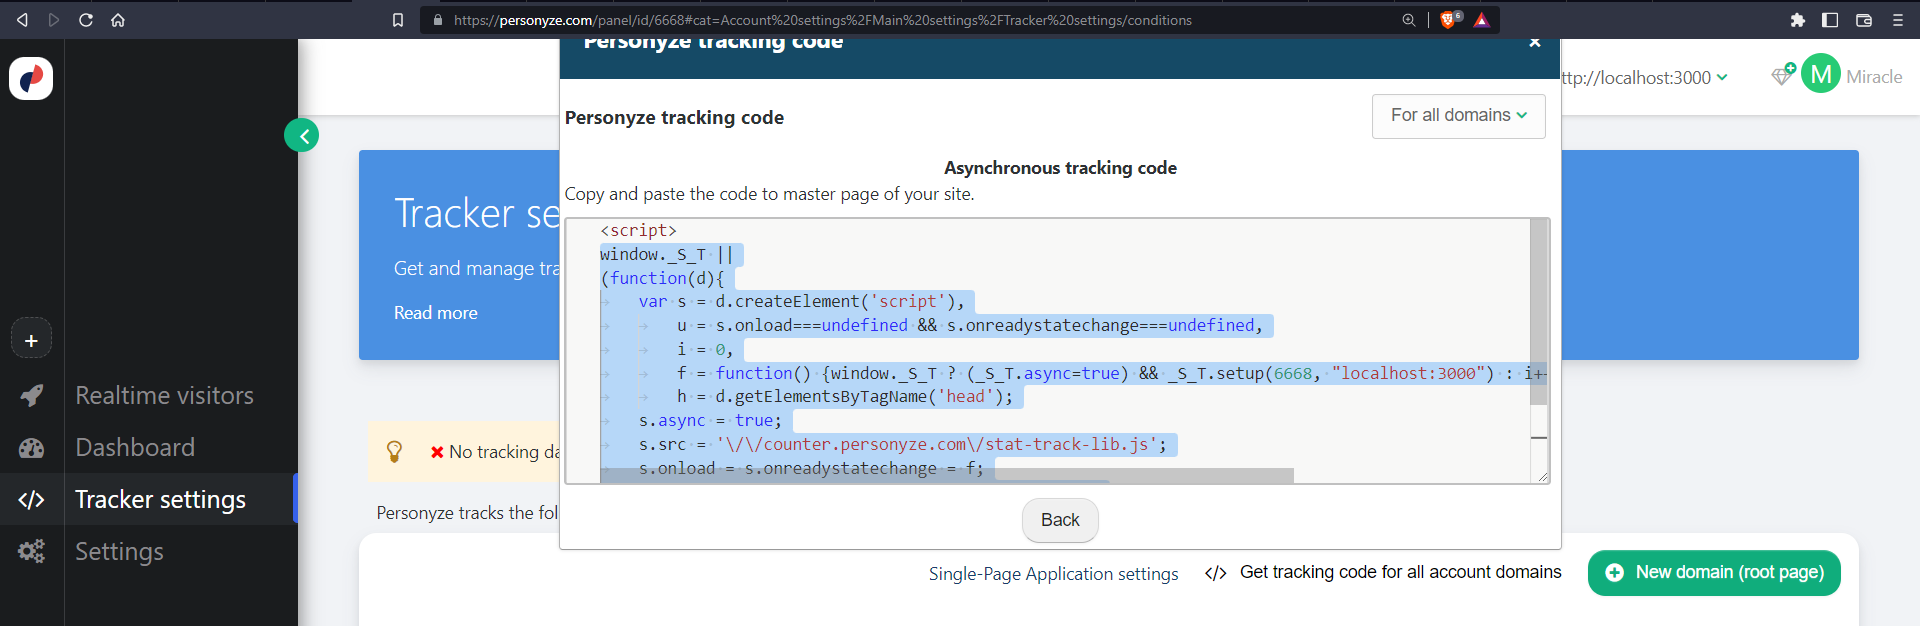Viewport: 1920px width, 626px height.
Task: Click the Back button in the dialog
Action: point(1060,520)
